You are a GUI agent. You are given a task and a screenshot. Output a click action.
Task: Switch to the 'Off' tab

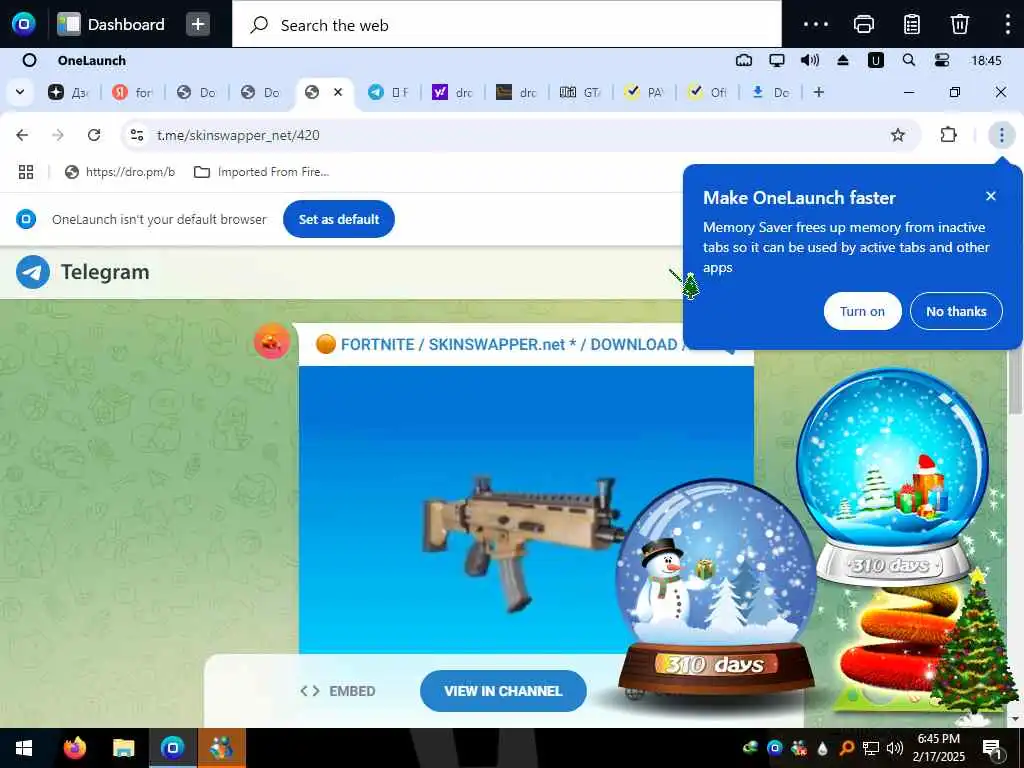tap(708, 93)
